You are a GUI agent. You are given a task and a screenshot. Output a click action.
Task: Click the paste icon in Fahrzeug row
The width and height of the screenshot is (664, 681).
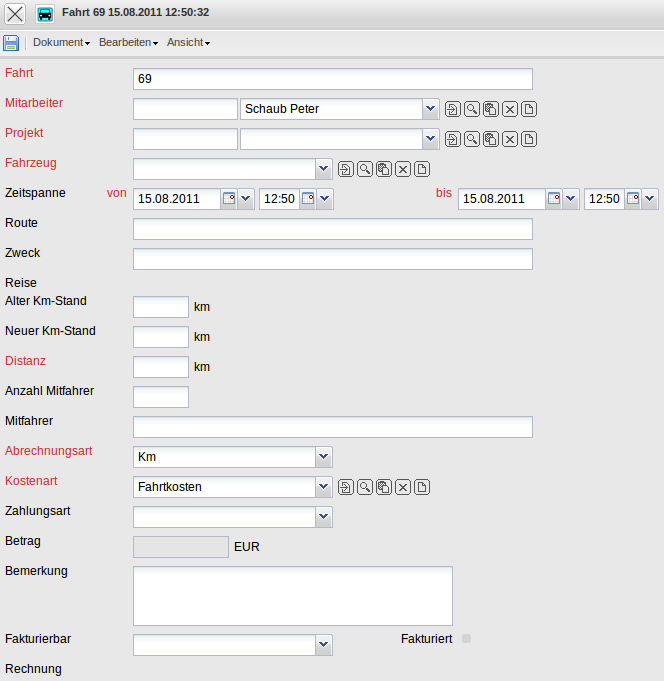pos(383,169)
